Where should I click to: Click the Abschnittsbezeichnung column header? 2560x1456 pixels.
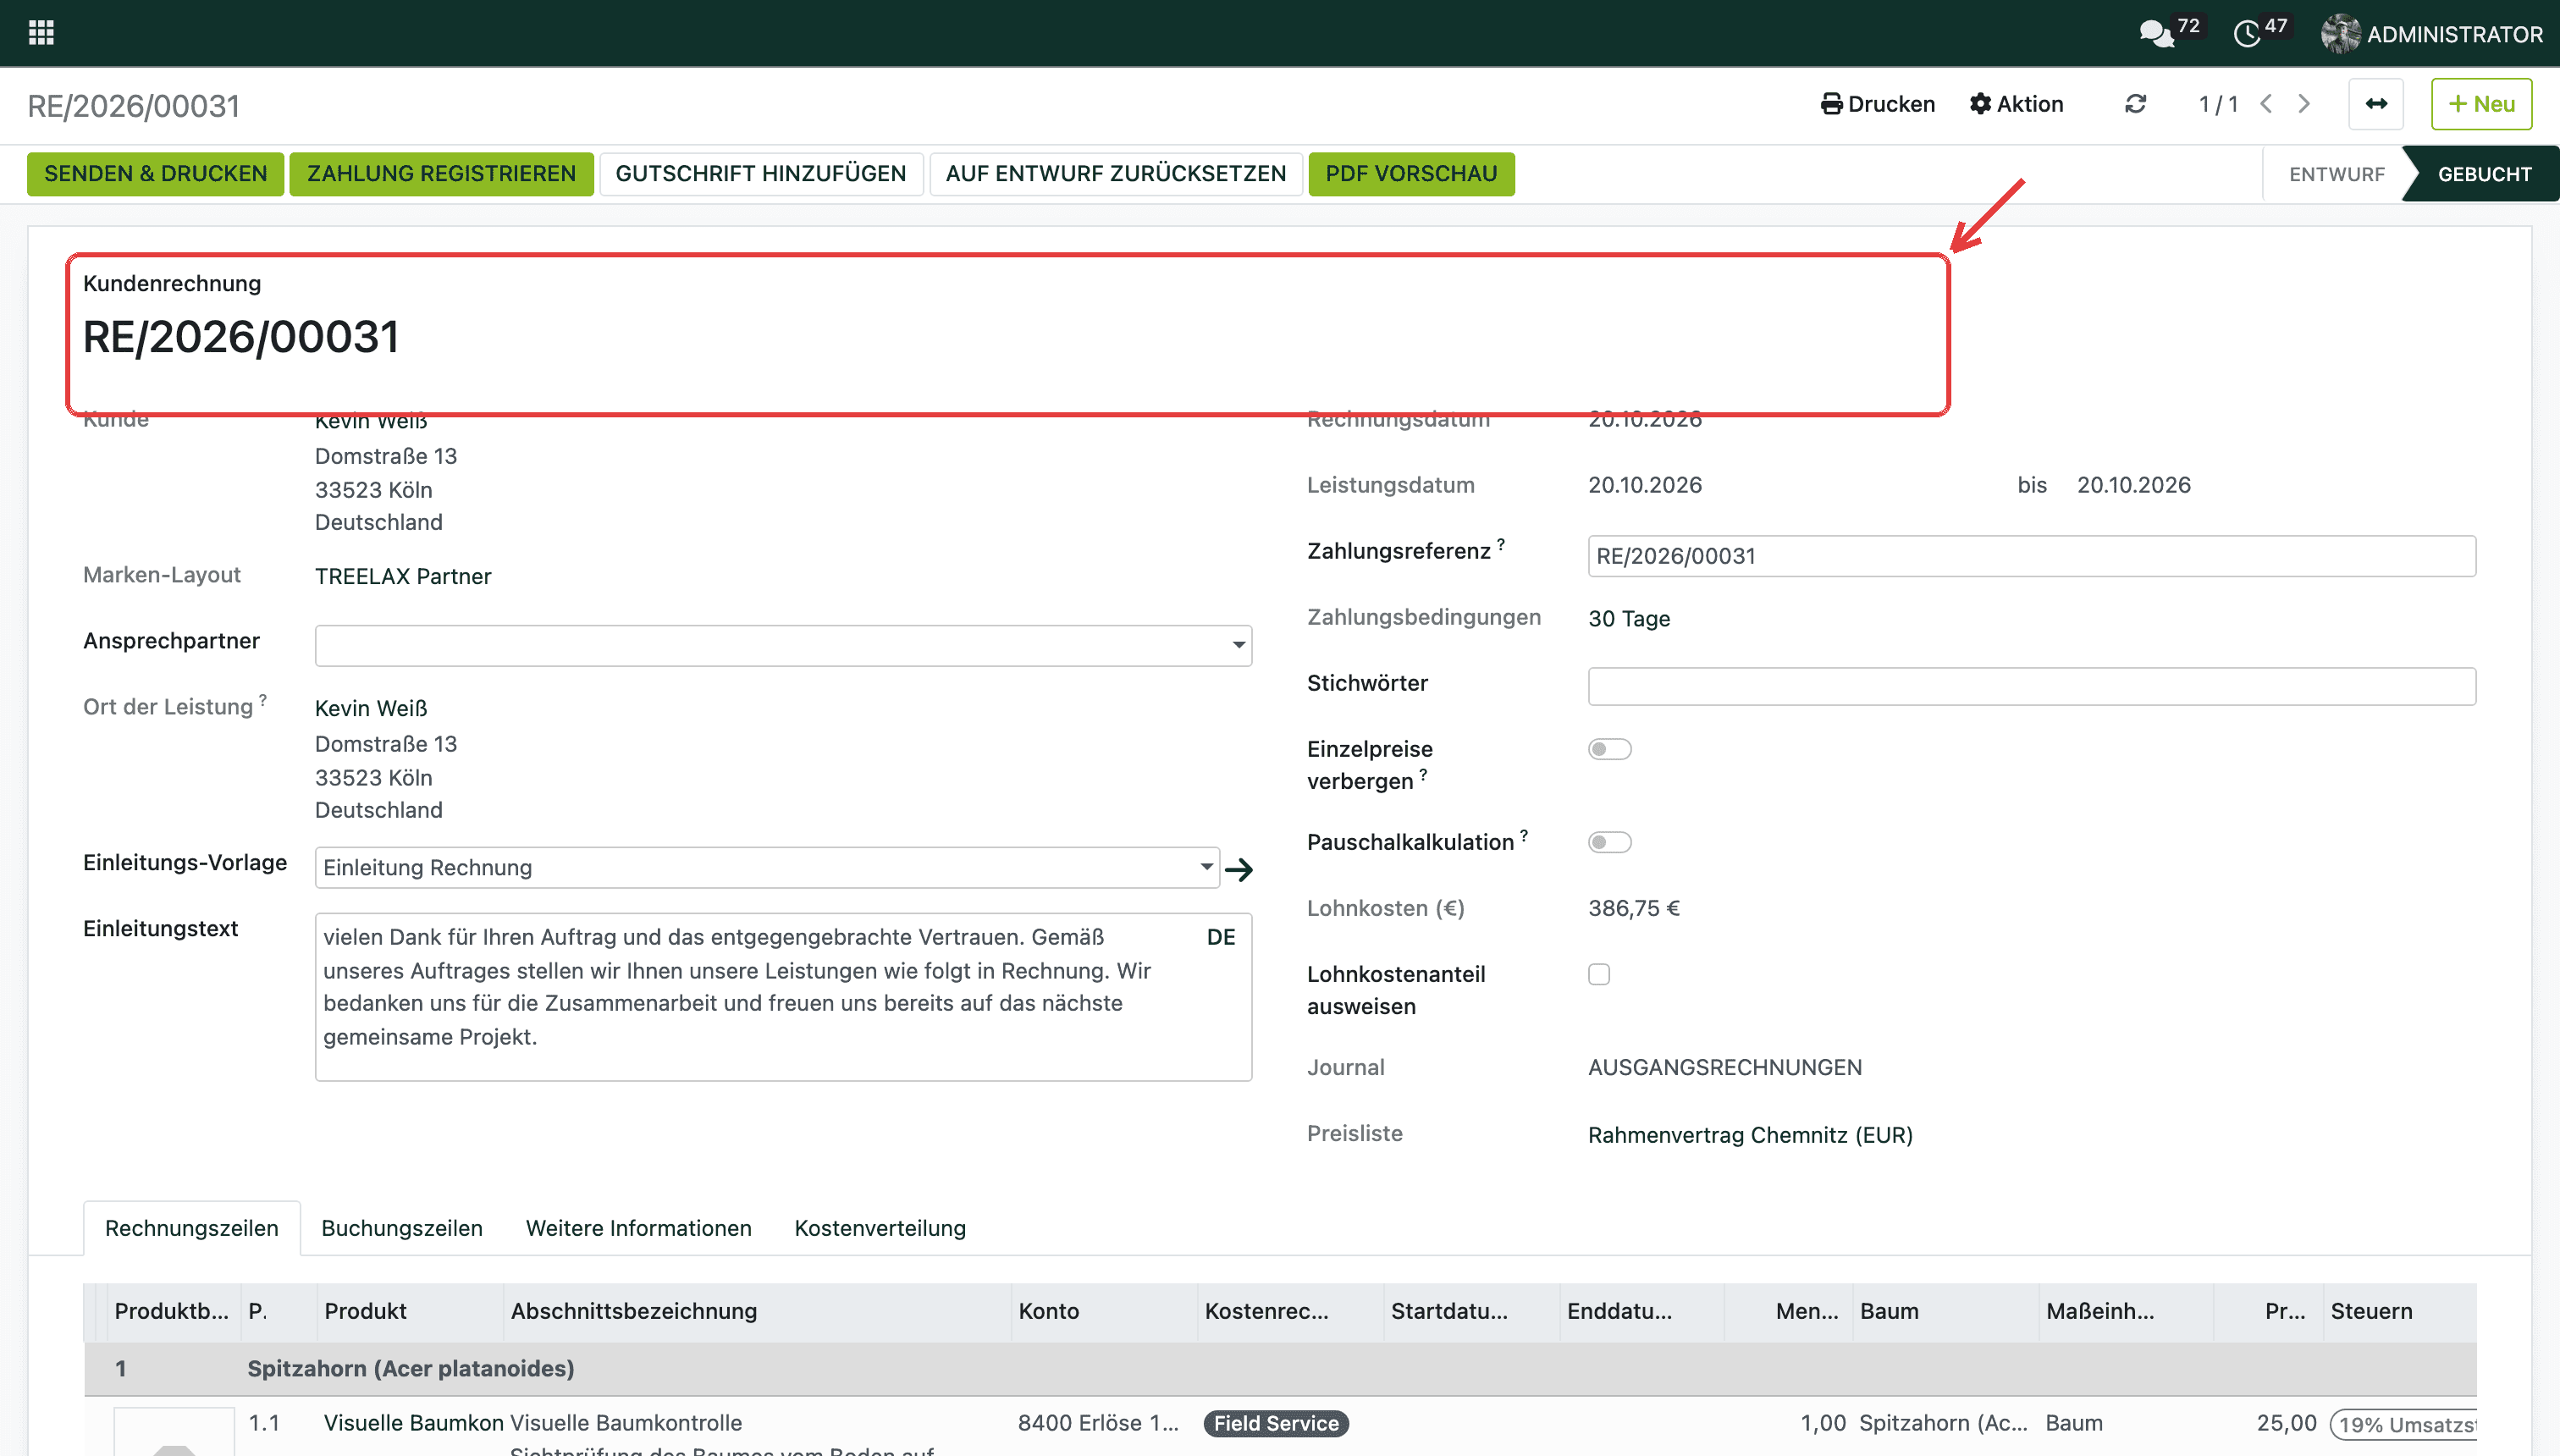[756, 1311]
